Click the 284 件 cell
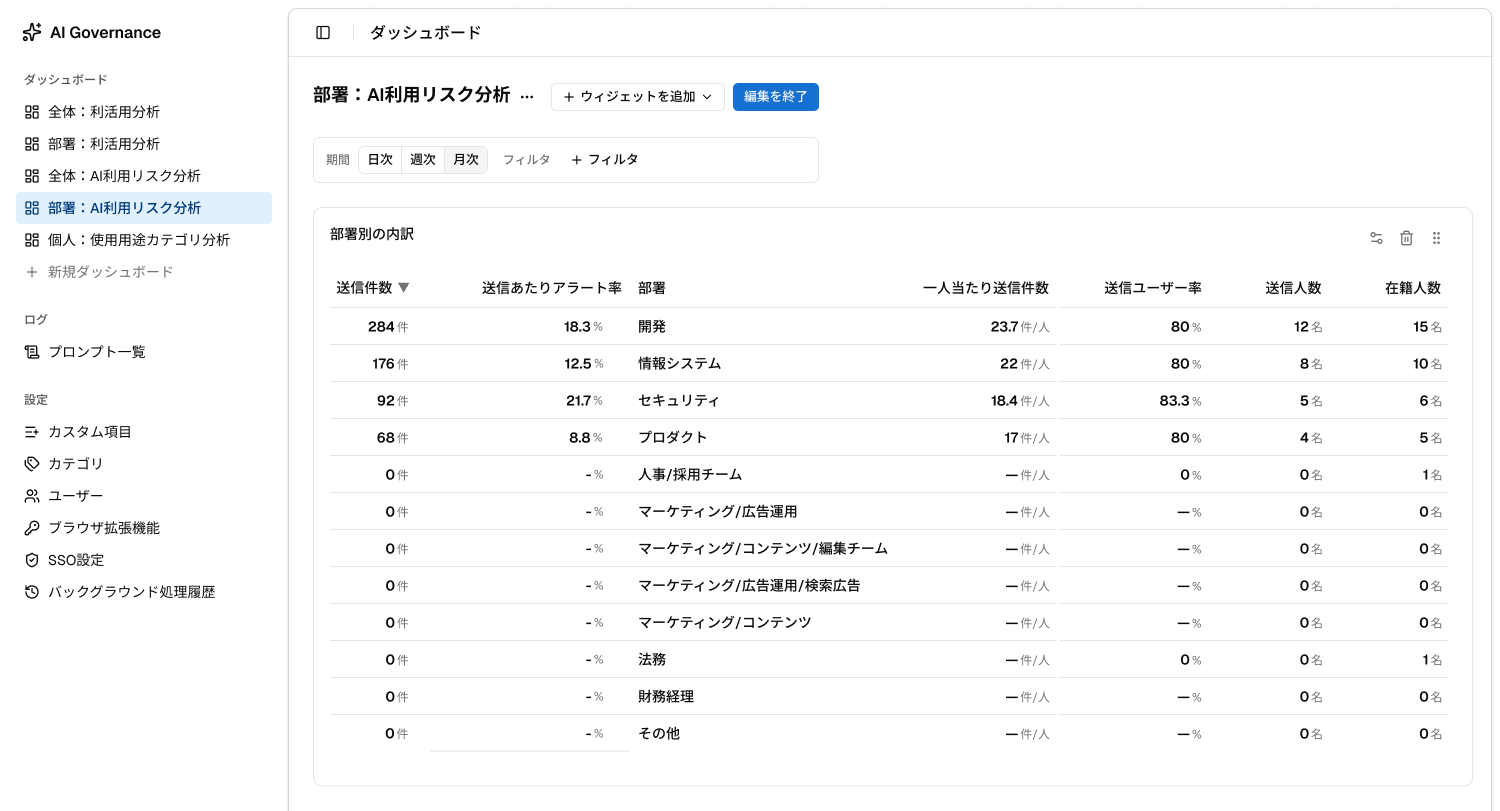The height and width of the screenshot is (811, 1500). [x=388, y=327]
